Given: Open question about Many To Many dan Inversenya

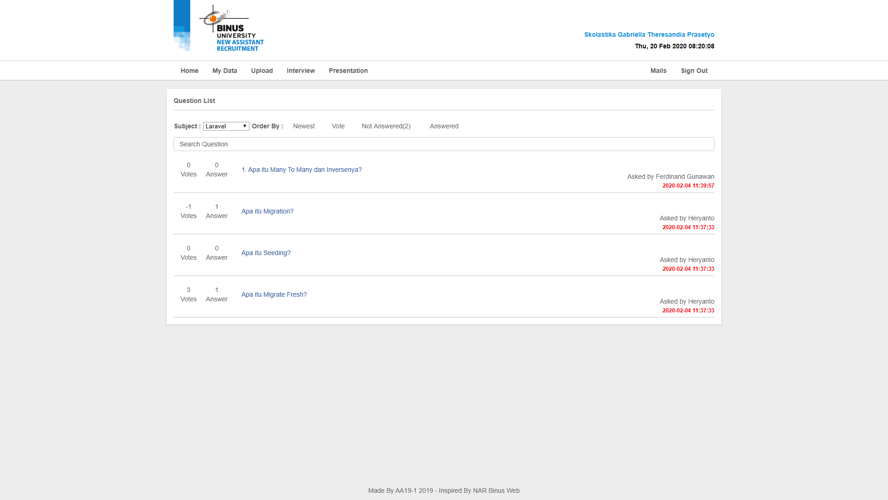Looking at the screenshot, I should coord(301,170).
